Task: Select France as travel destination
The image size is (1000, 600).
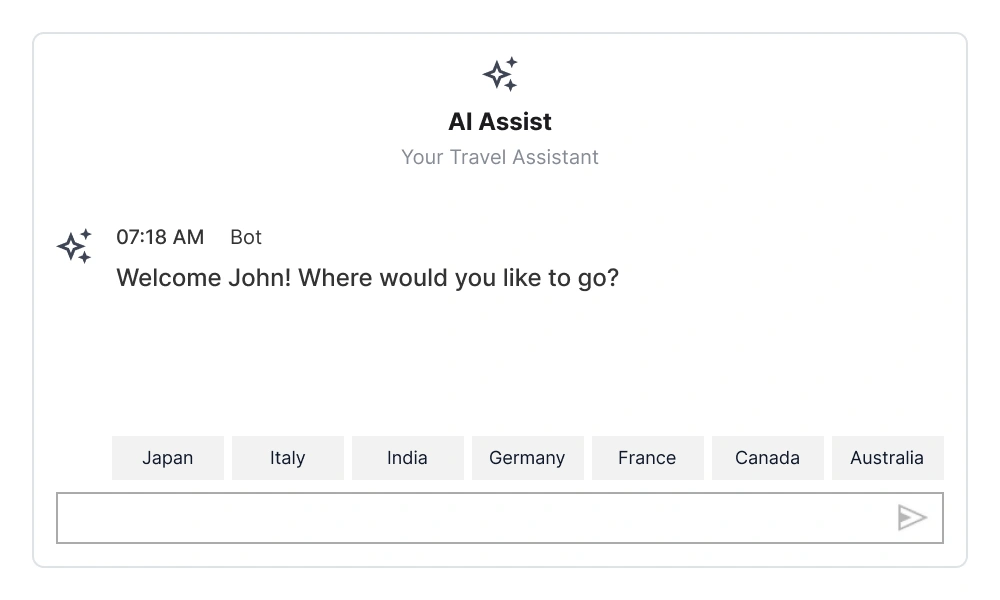Action: click(647, 457)
